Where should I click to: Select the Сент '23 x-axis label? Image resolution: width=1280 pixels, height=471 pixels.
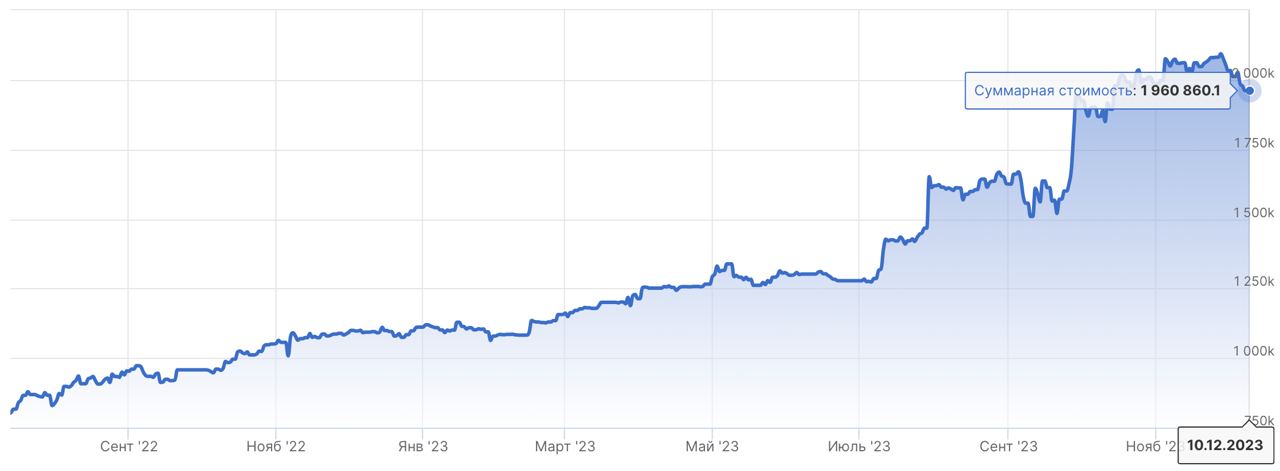click(1008, 444)
